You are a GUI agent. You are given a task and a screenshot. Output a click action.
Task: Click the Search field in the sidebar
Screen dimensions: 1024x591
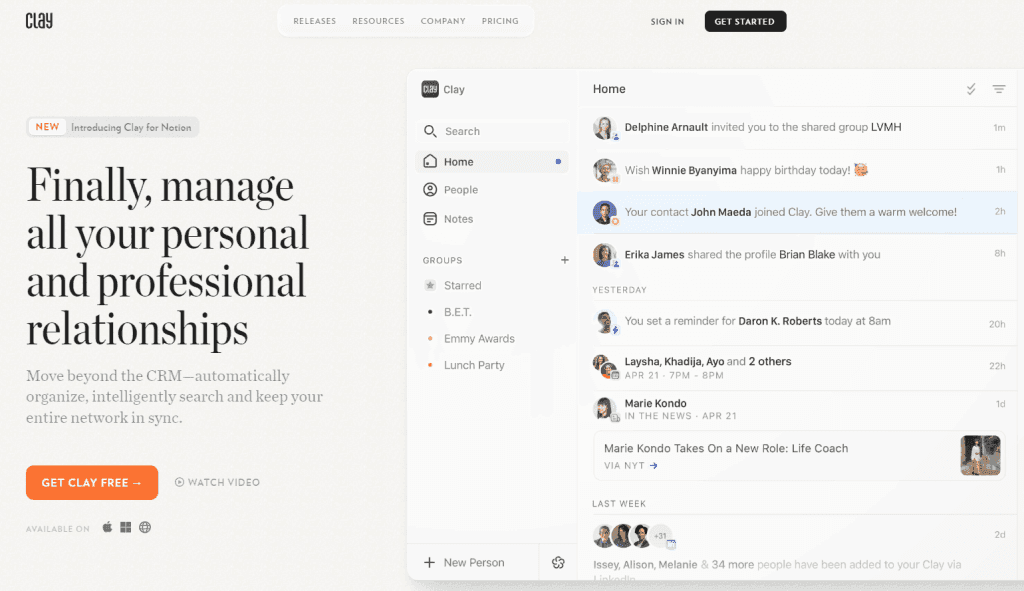[493, 131]
